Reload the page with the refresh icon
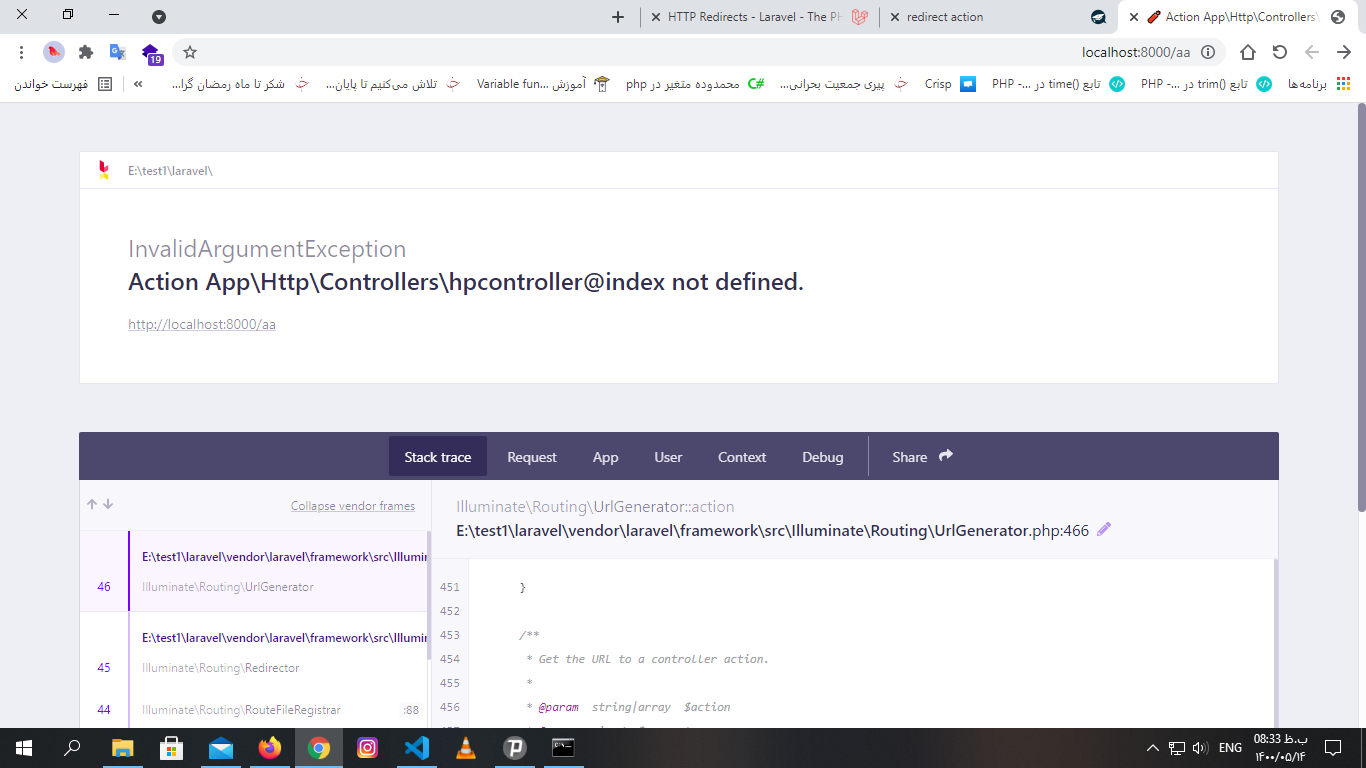1366x768 pixels. tap(1280, 52)
